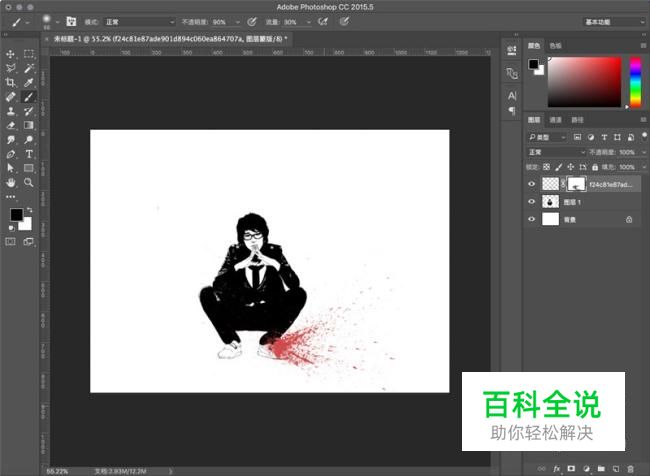The width and height of the screenshot is (650, 476).
Task: Open the extra tools ellipsis menu
Action: click(x=10, y=197)
